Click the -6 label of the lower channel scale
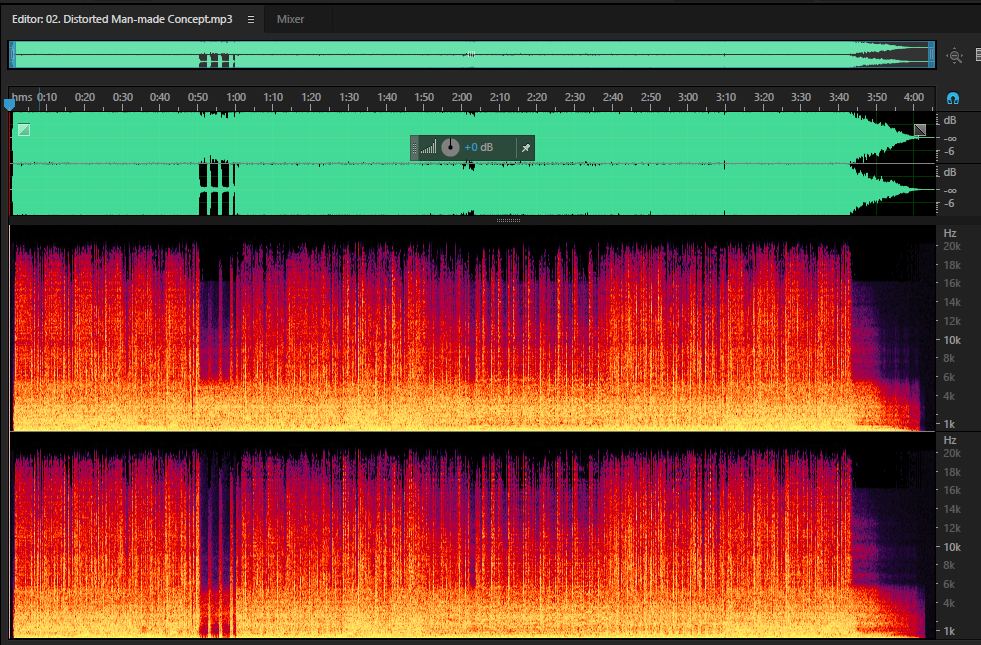The width and height of the screenshot is (981, 645). (949, 203)
